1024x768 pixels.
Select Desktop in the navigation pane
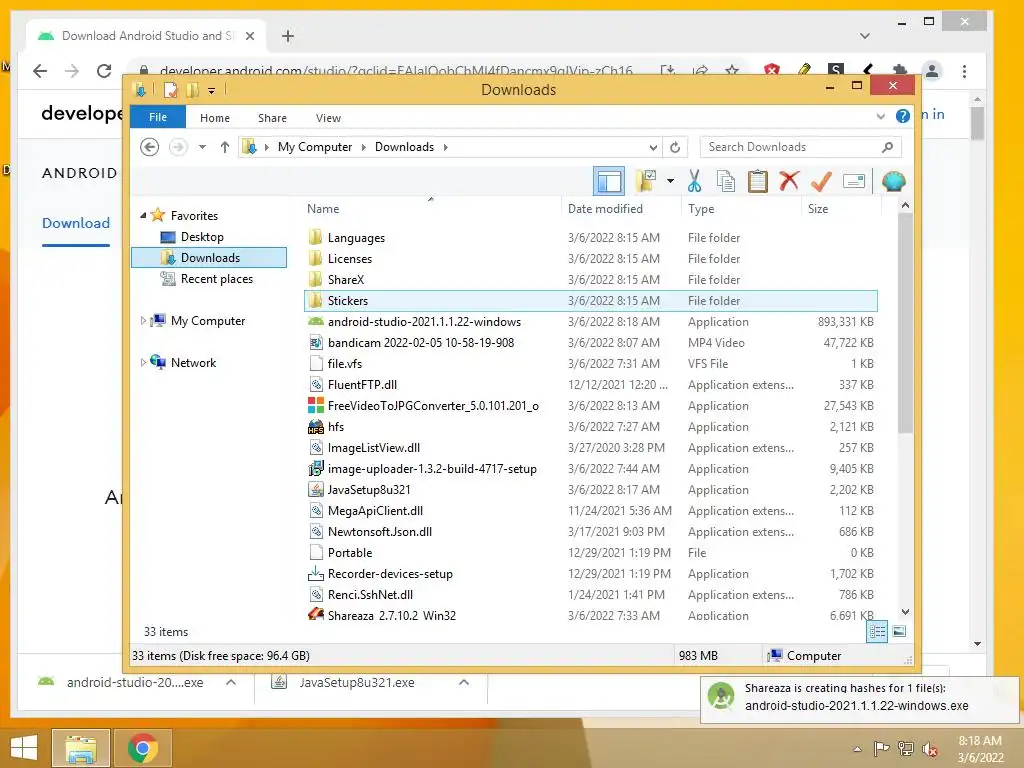[202, 236]
